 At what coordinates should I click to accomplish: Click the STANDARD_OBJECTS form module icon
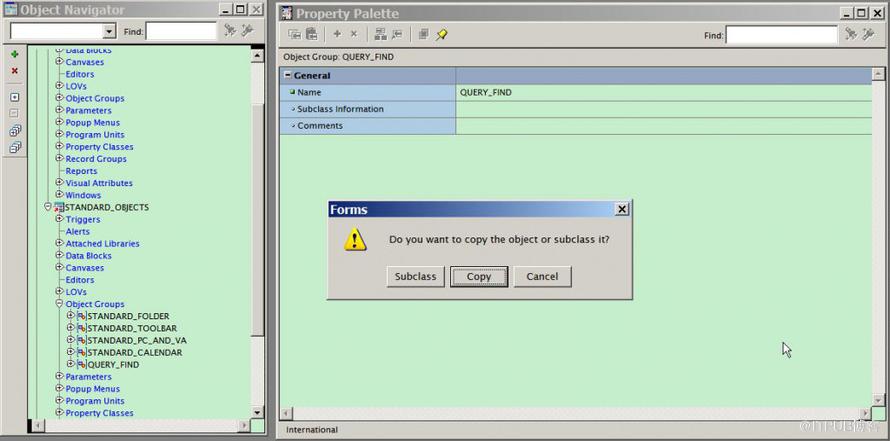pos(58,208)
